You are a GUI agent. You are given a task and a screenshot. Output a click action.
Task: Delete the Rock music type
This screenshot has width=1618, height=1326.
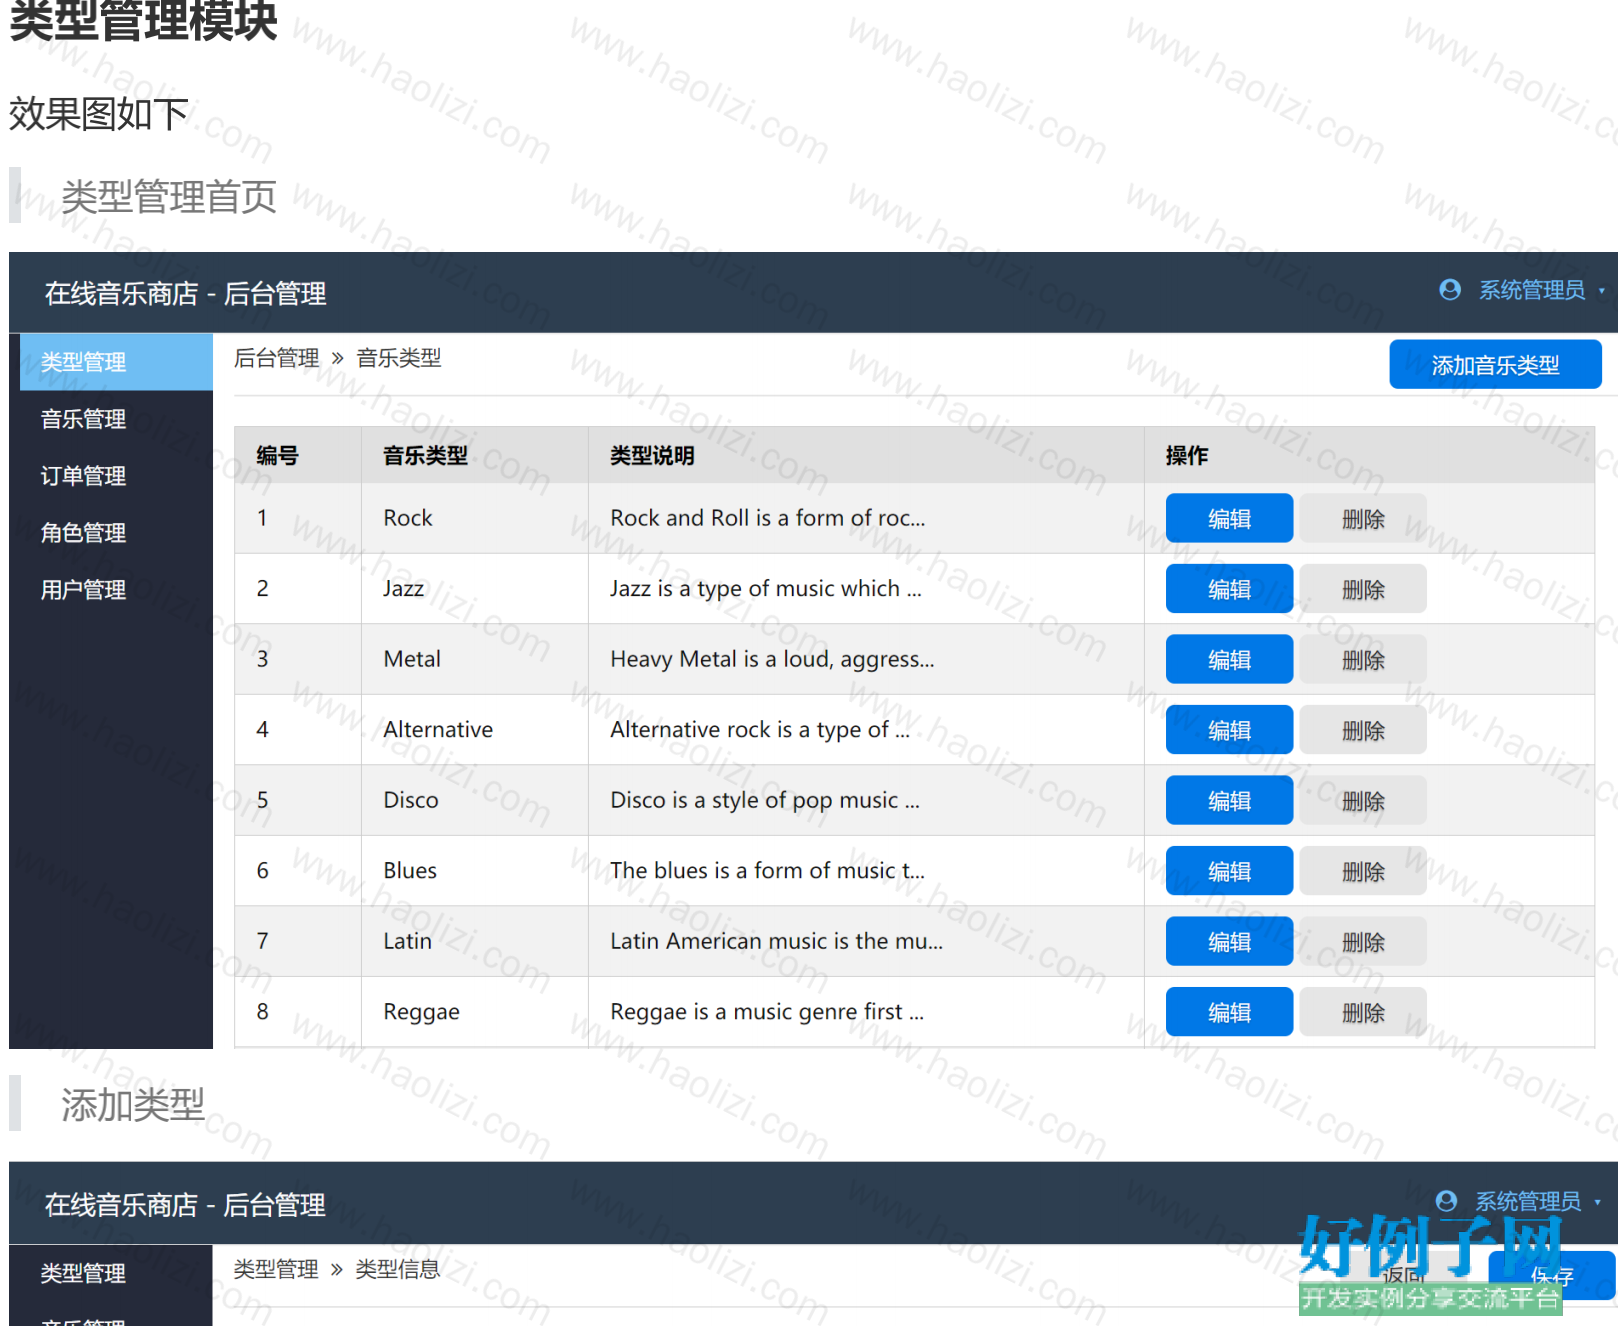coord(1363,519)
